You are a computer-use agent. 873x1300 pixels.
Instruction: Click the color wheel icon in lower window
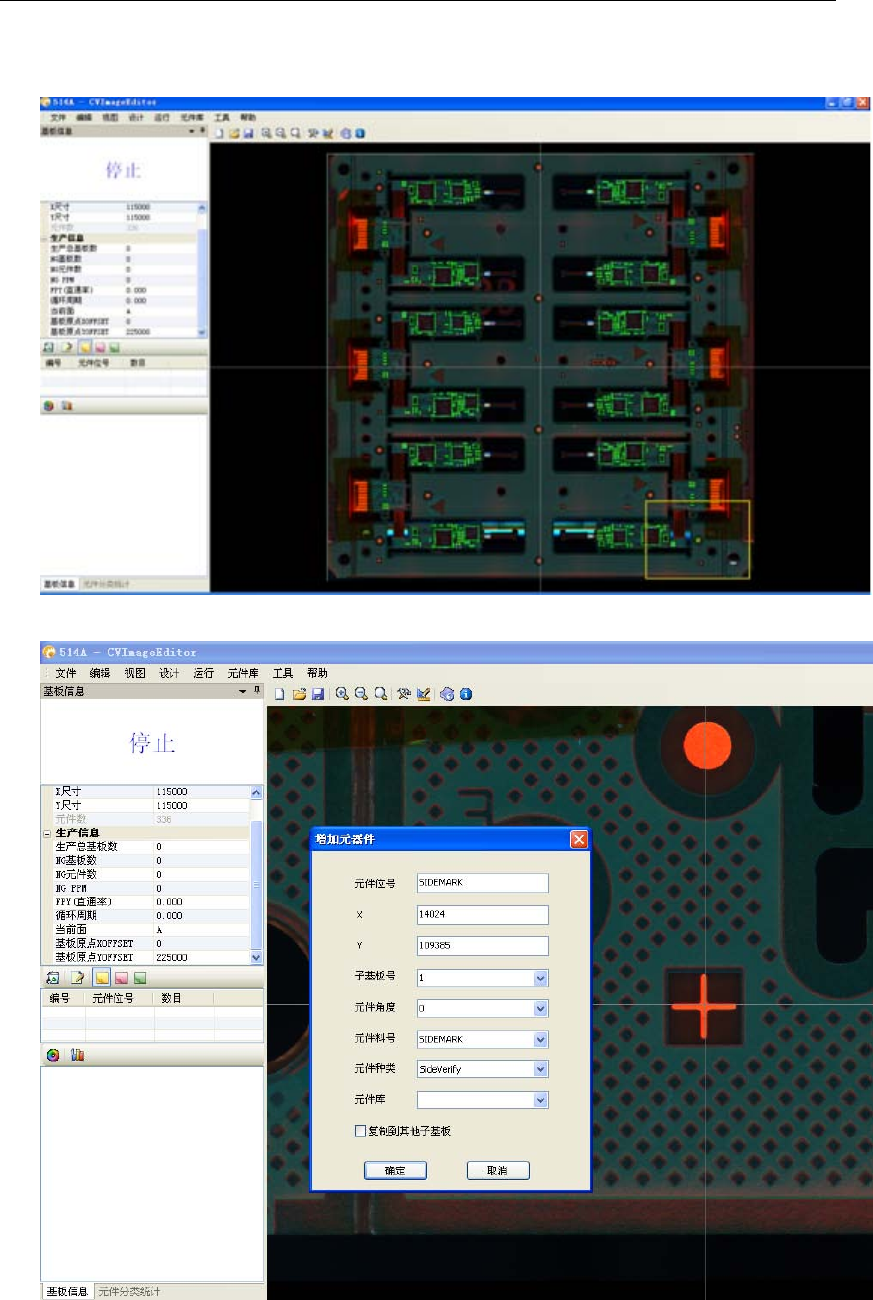(x=54, y=1055)
